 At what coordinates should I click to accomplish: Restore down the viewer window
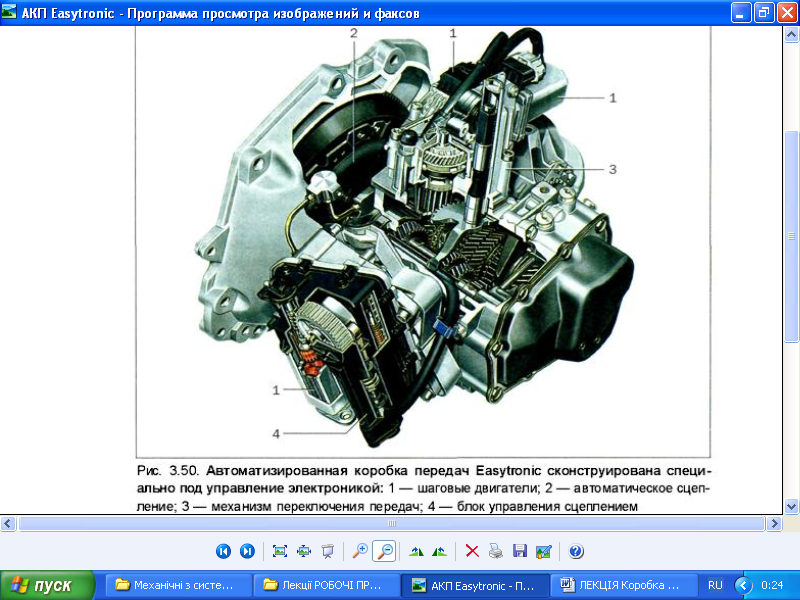[763, 13]
